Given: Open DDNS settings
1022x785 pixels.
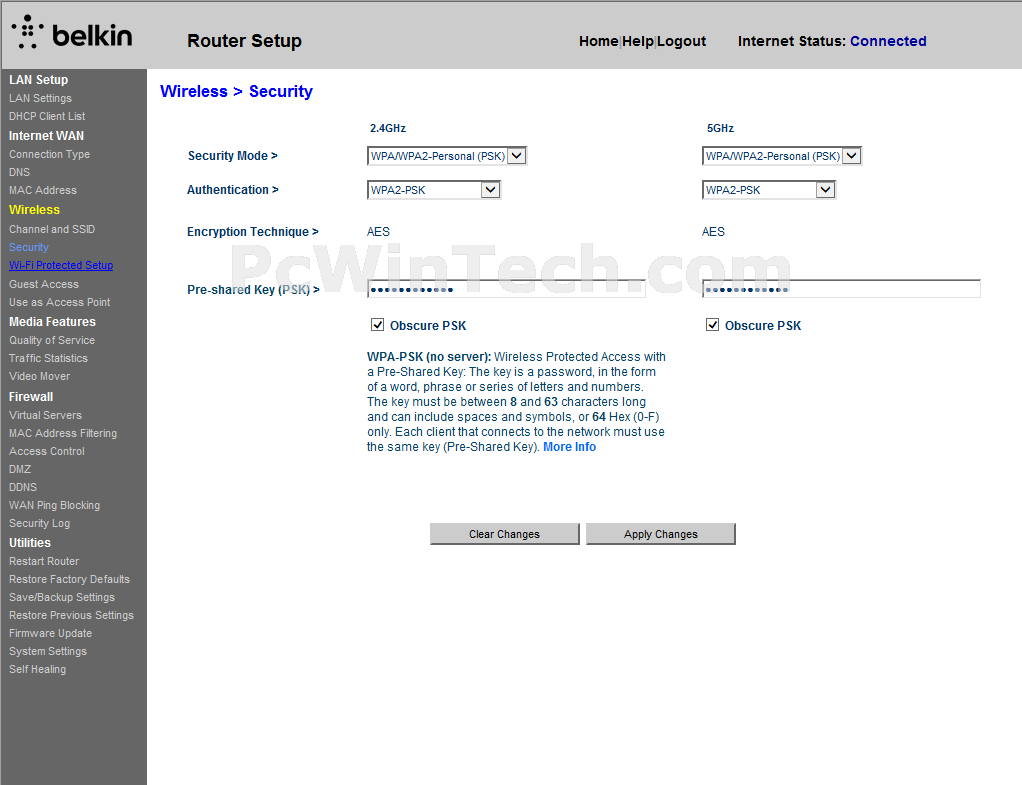Looking at the screenshot, I should pyautogui.click(x=23, y=487).
